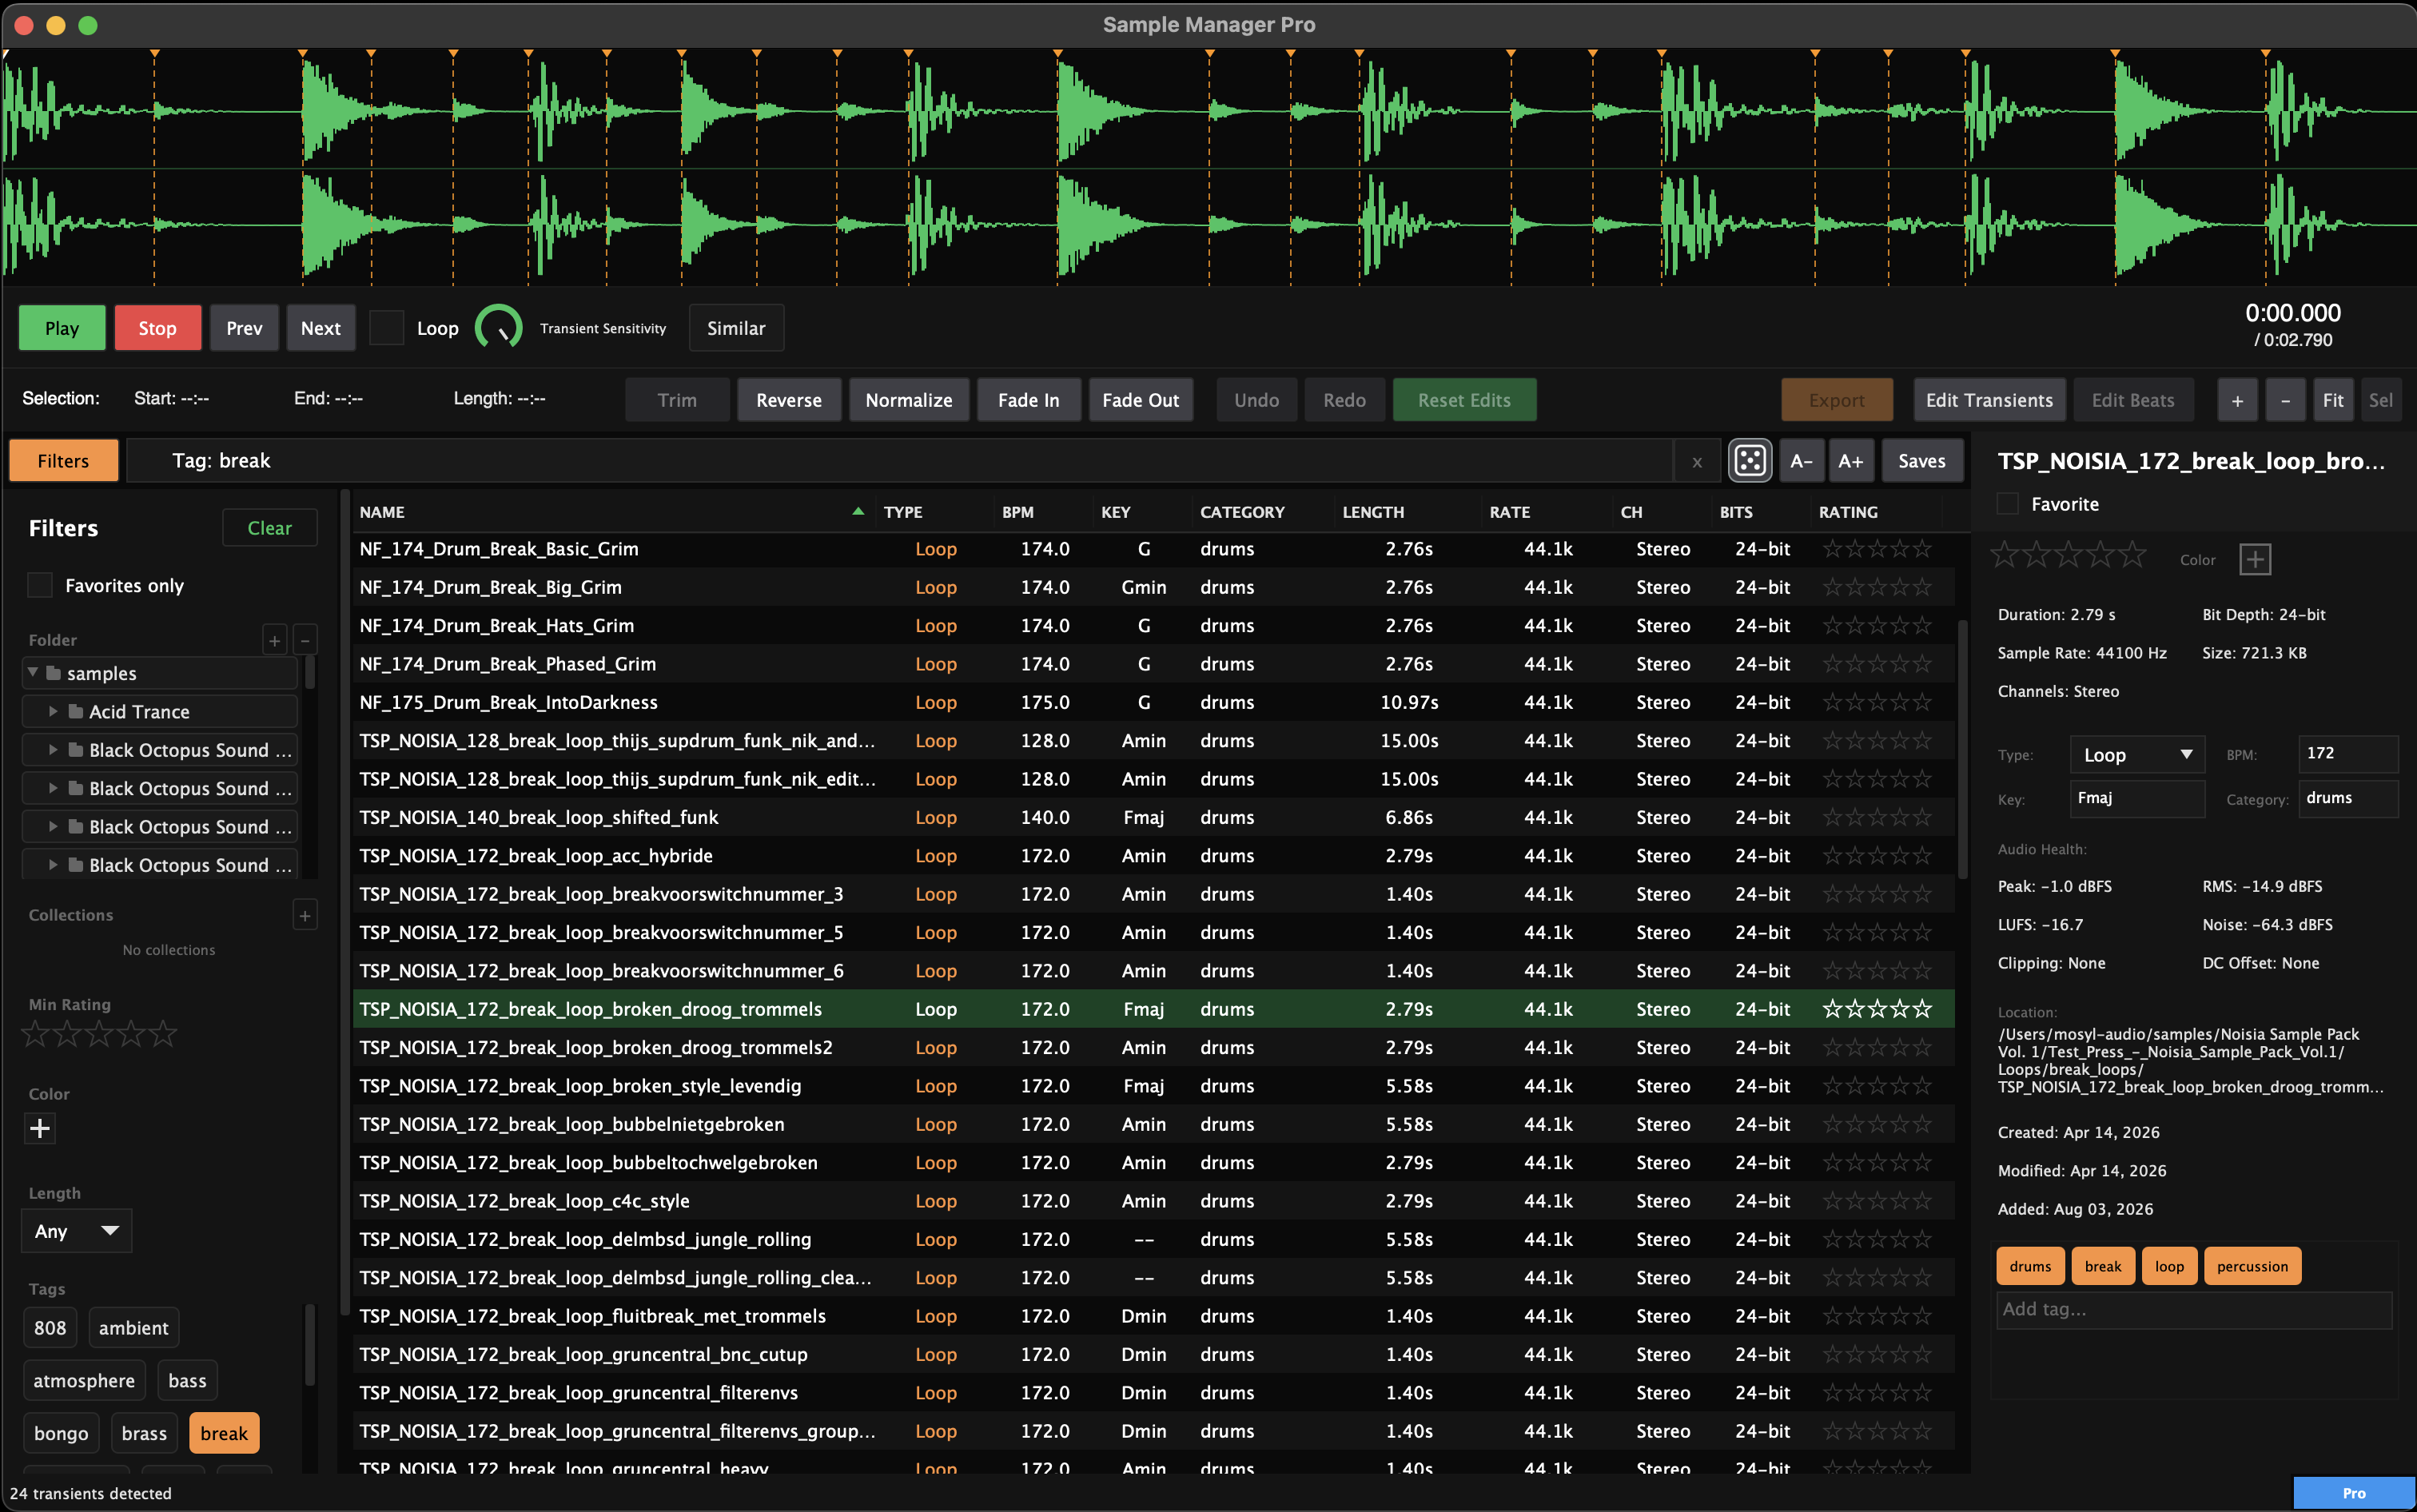Viewport: 2417px width, 1512px height.
Task: Toggle the Filters panel tab
Action: point(64,461)
